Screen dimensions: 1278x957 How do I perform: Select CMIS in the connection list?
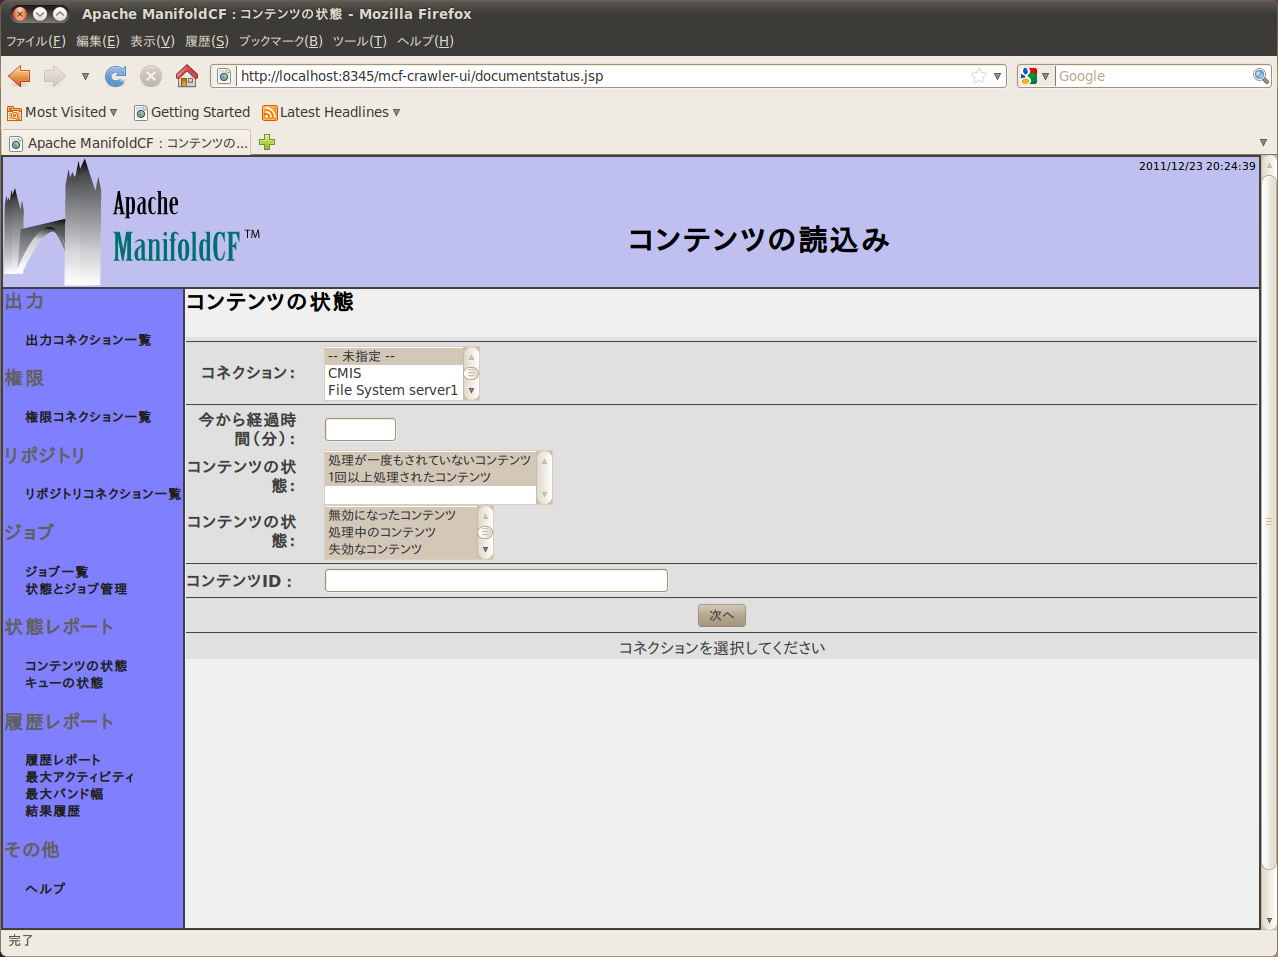click(x=345, y=373)
